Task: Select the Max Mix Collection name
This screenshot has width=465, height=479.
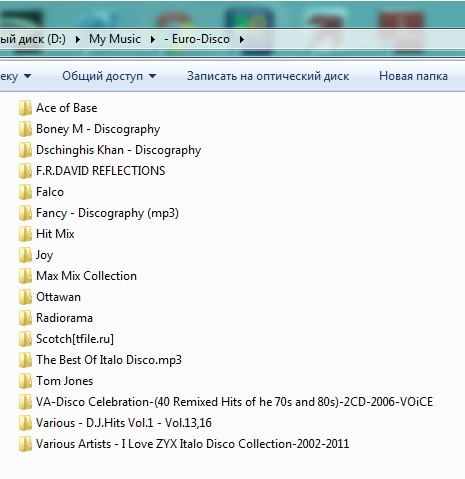Action: coord(86,276)
